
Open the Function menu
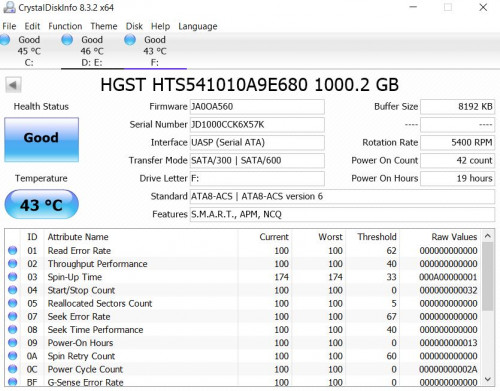coord(65,26)
